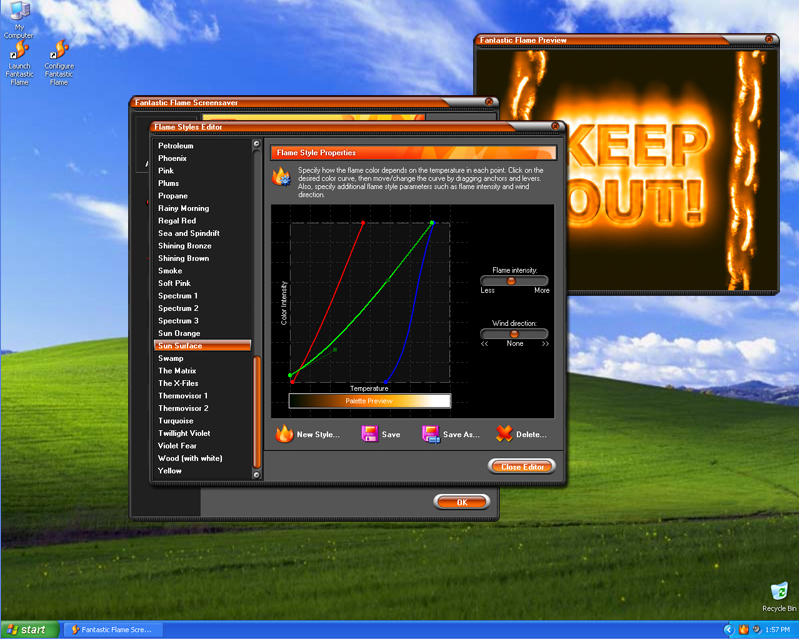The image size is (799, 639).
Task: Select the My Computer desktop icon
Action: pyautogui.click(x=19, y=12)
